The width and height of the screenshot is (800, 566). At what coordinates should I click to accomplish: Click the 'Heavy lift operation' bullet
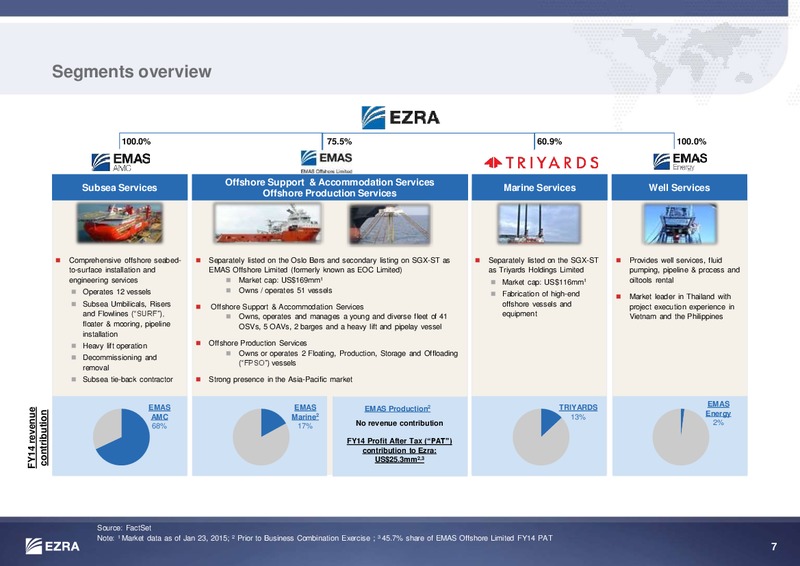coord(115,346)
